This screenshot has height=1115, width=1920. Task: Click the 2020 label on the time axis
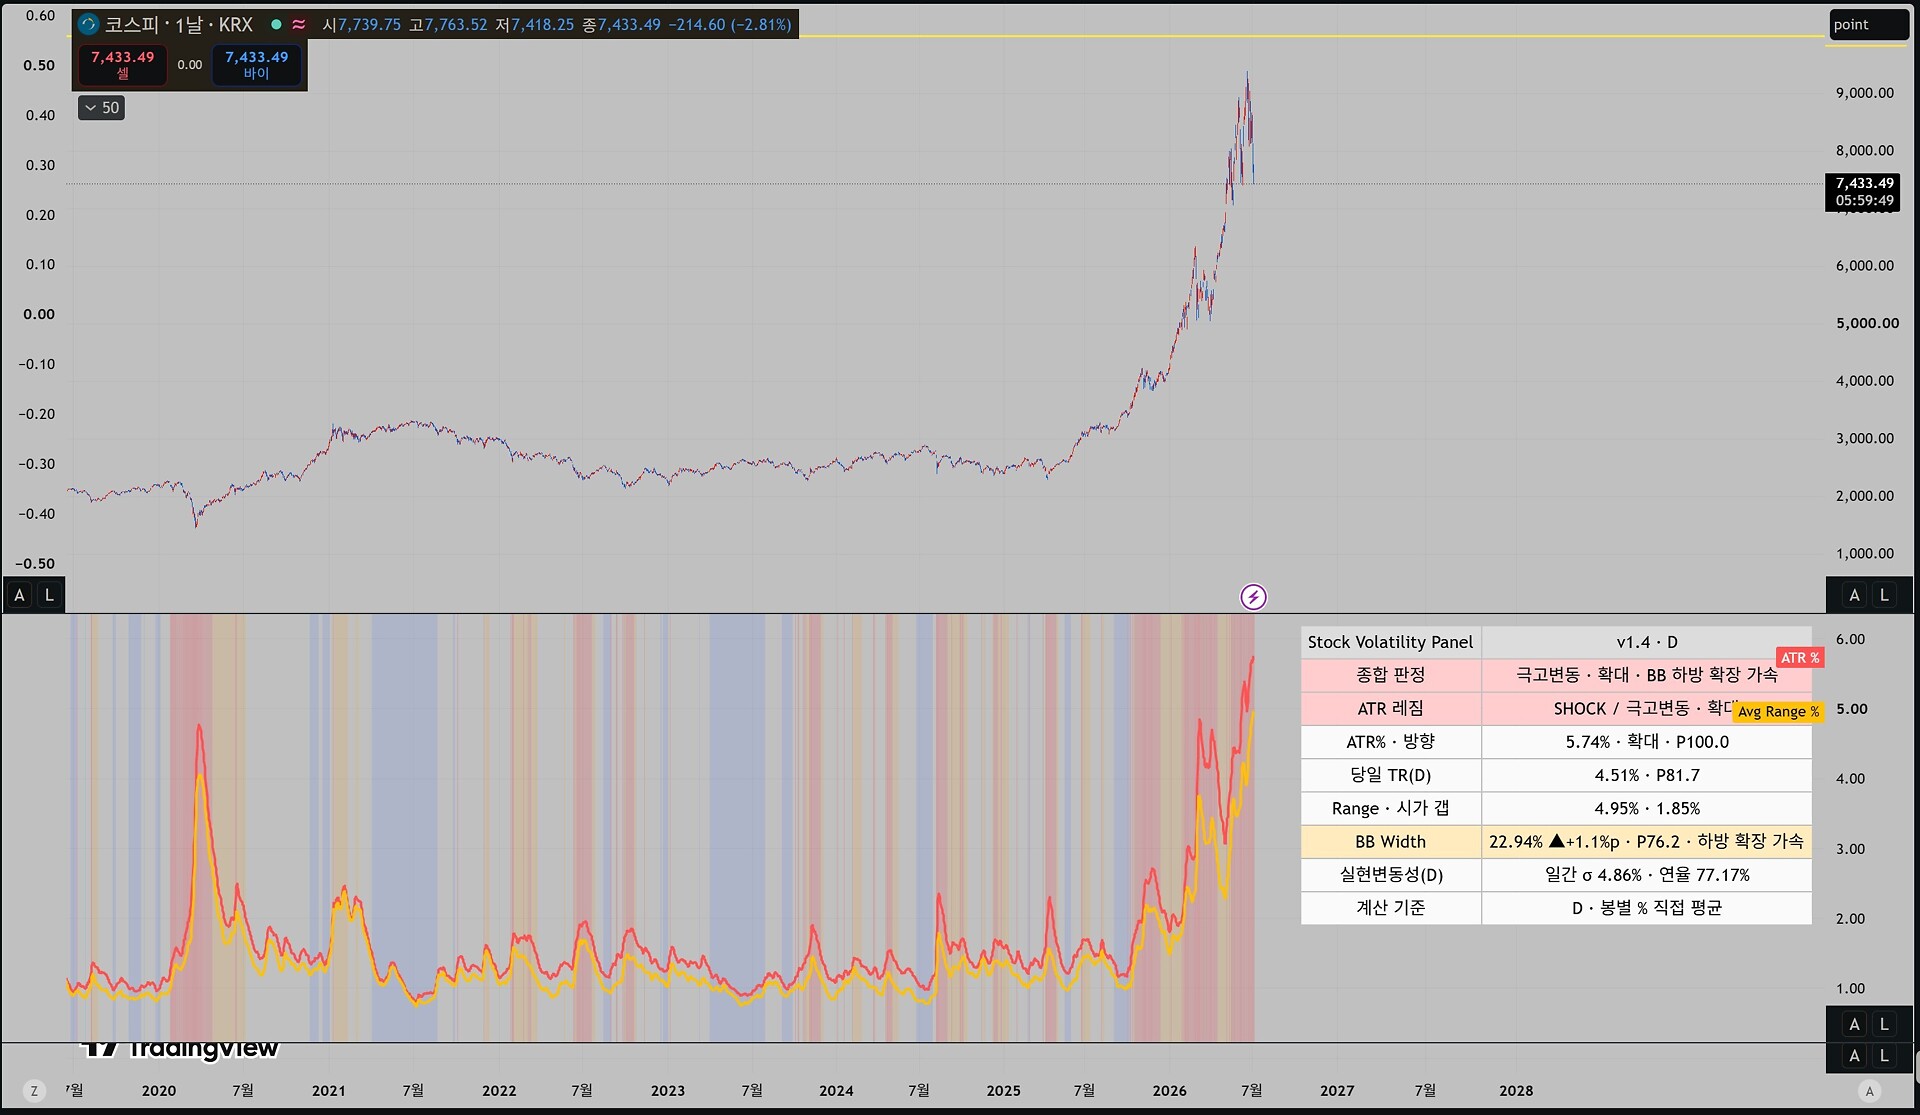point(159,1091)
